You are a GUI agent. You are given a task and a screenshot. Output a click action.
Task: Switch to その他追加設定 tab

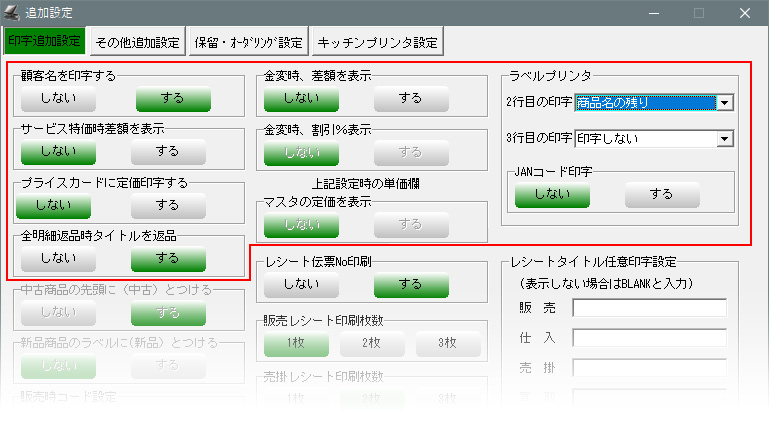137,42
